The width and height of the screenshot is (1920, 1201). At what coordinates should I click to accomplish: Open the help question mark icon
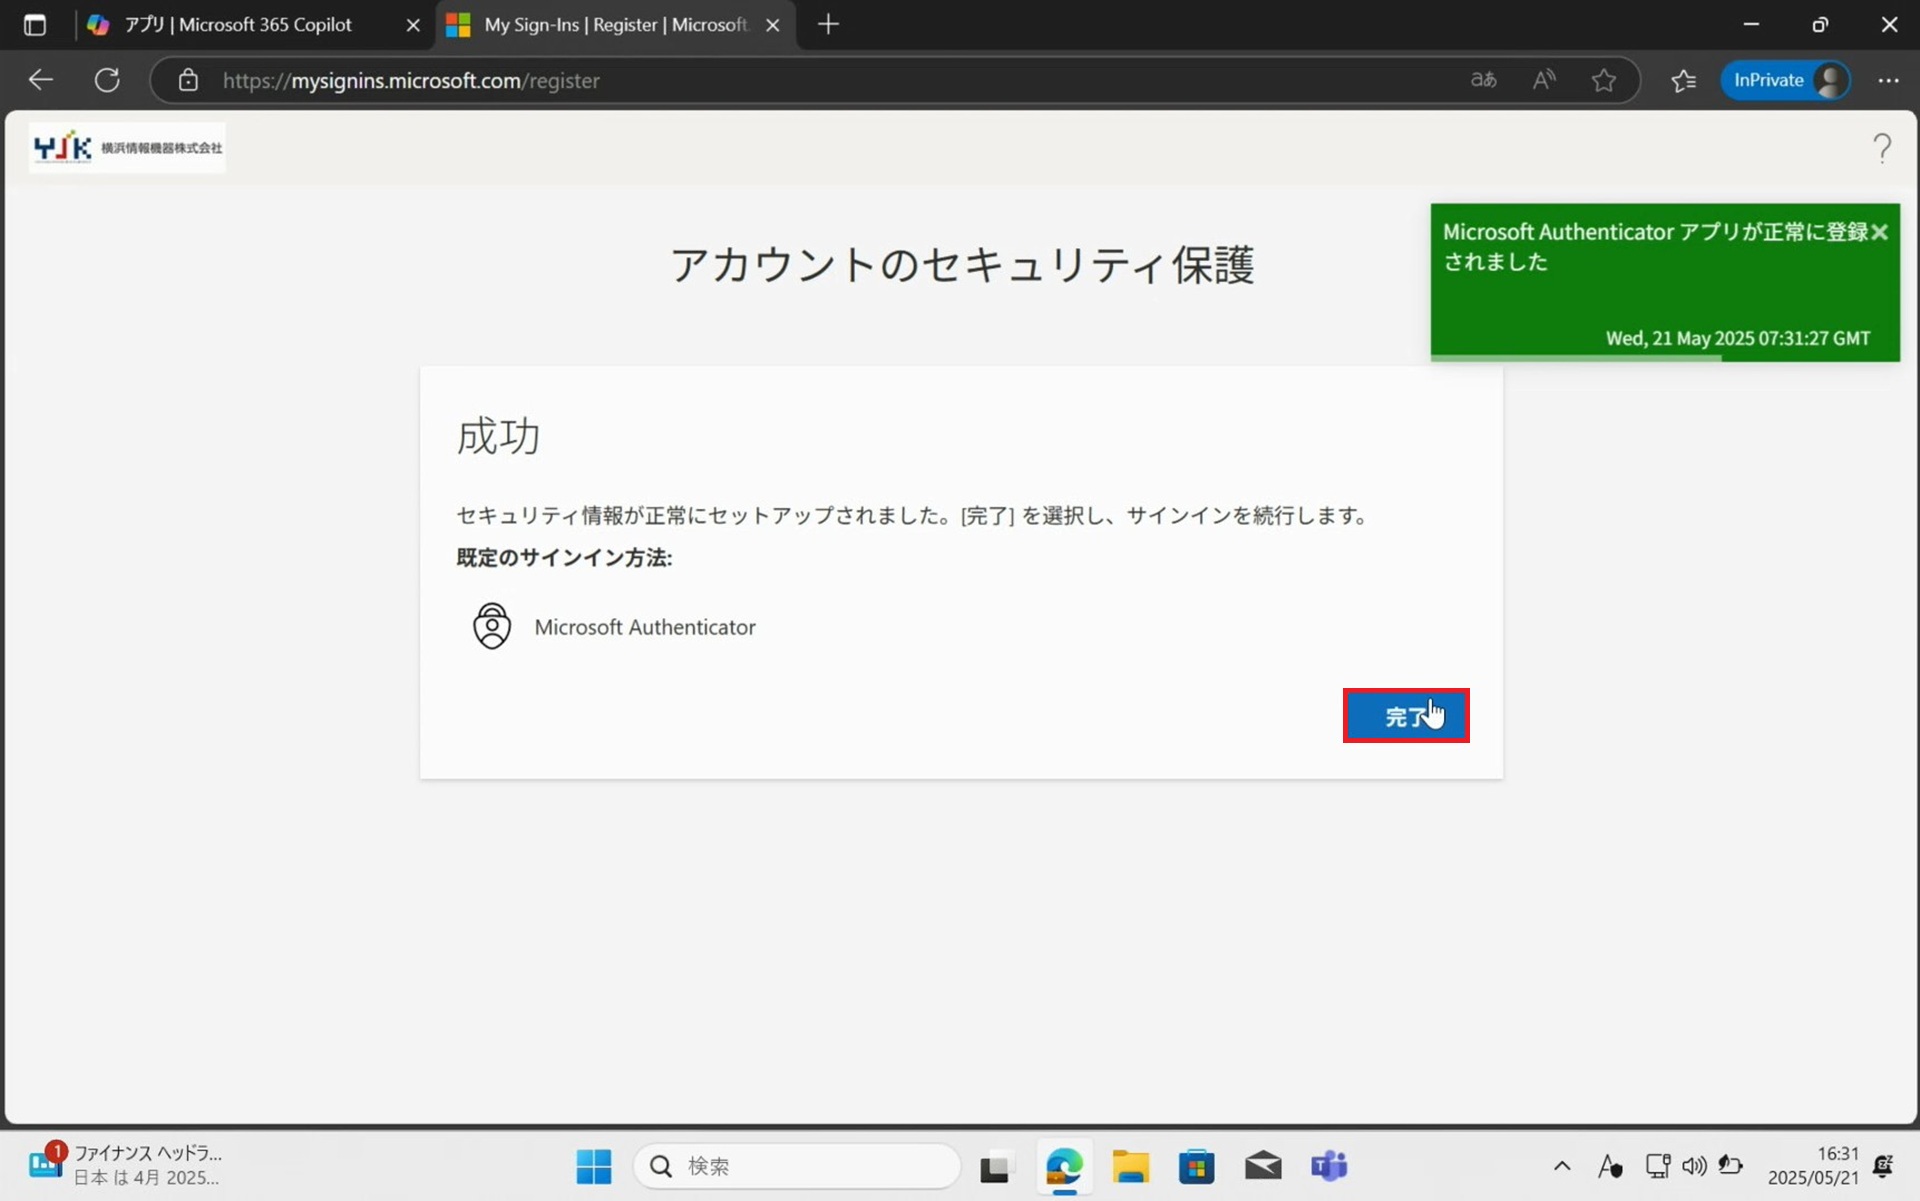tap(1882, 148)
